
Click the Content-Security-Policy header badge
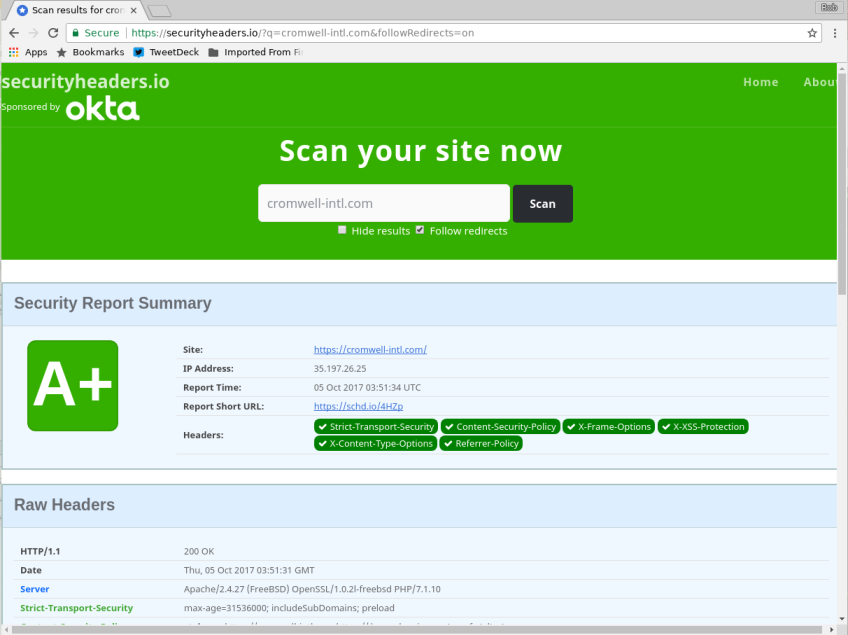[500, 427]
